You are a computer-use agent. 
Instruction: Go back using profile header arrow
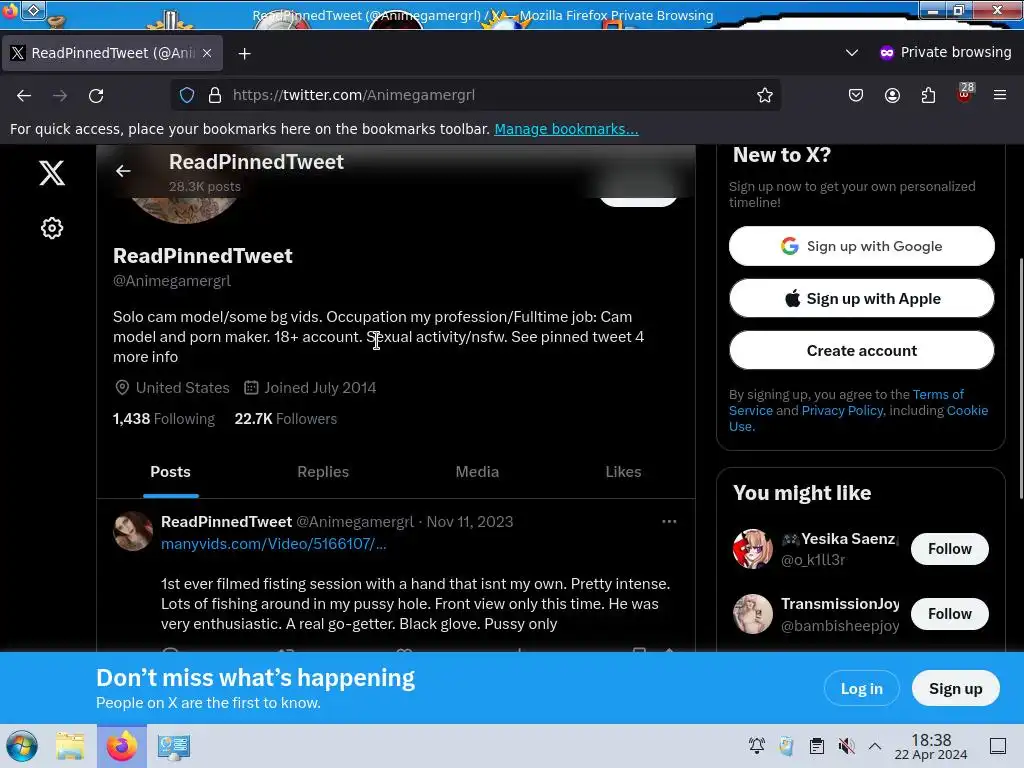coord(123,171)
